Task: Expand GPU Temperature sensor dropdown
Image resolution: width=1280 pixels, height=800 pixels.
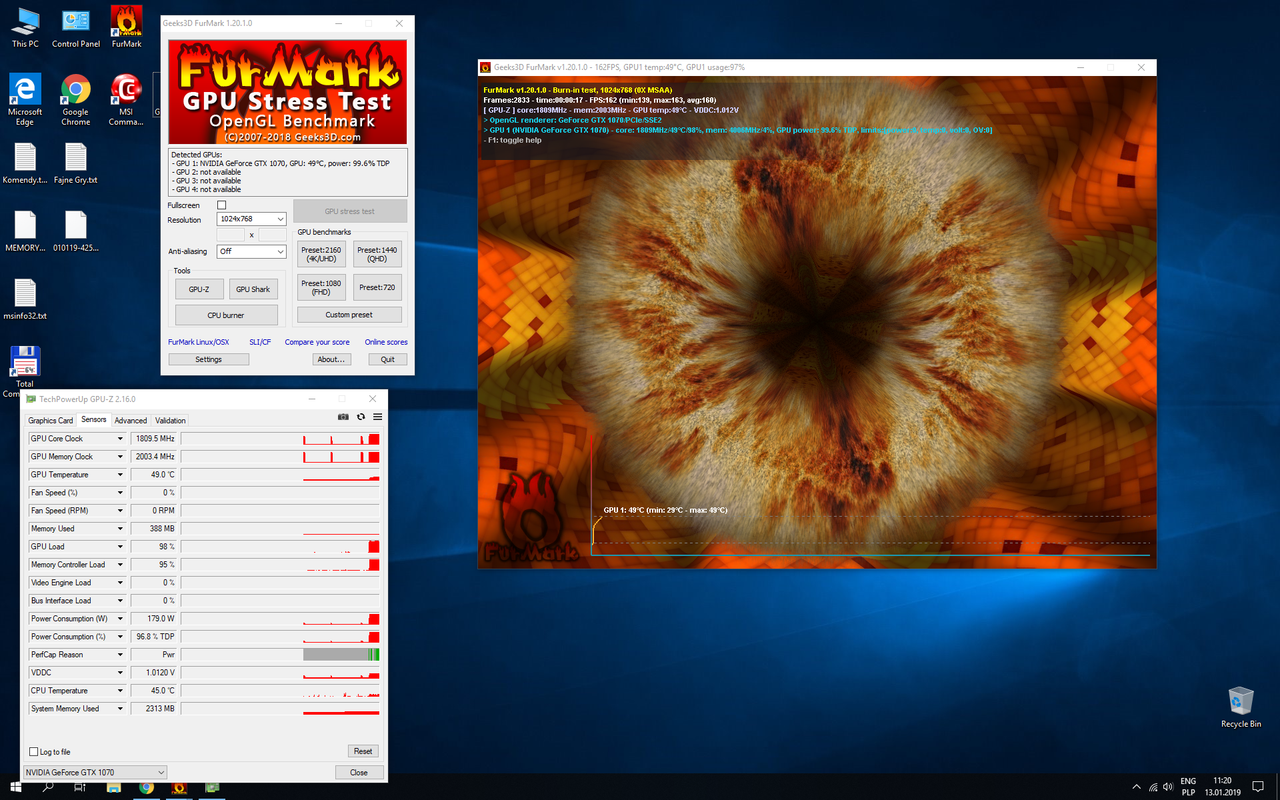Action: click(120, 475)
